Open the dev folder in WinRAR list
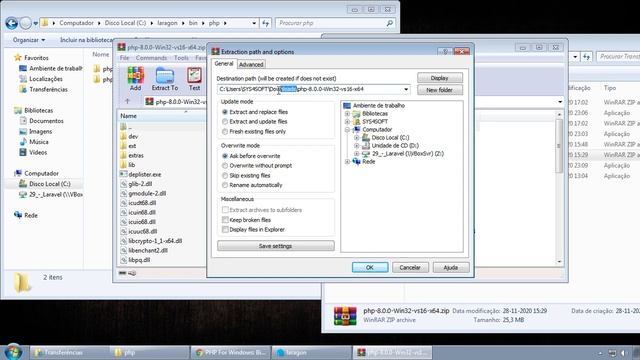640x360 pixels. coord(133,136)
